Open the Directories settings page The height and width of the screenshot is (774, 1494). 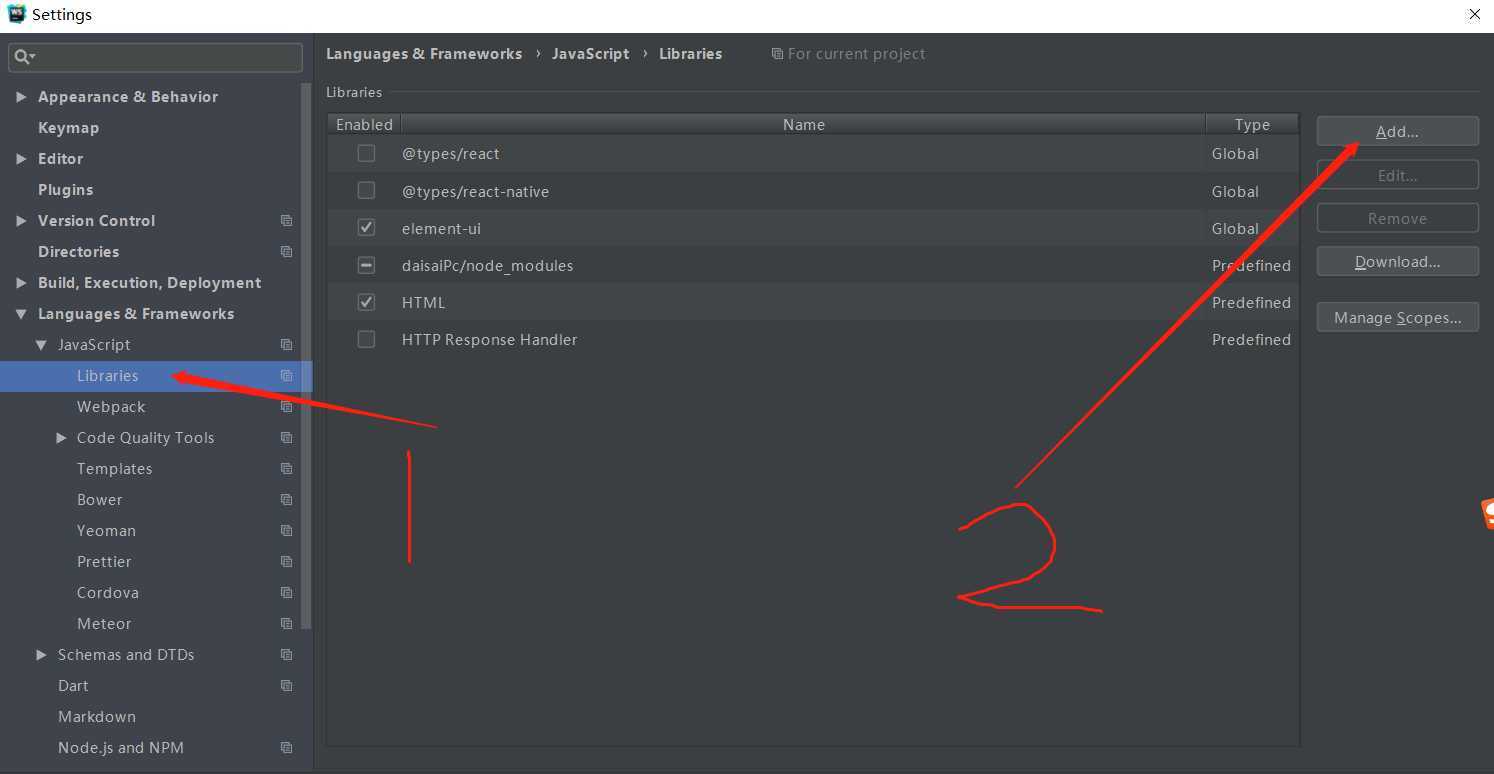click(78, 252)
